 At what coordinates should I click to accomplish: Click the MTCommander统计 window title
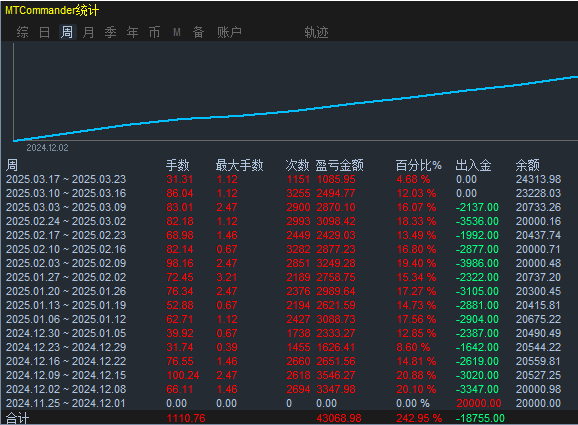(52, 10)
